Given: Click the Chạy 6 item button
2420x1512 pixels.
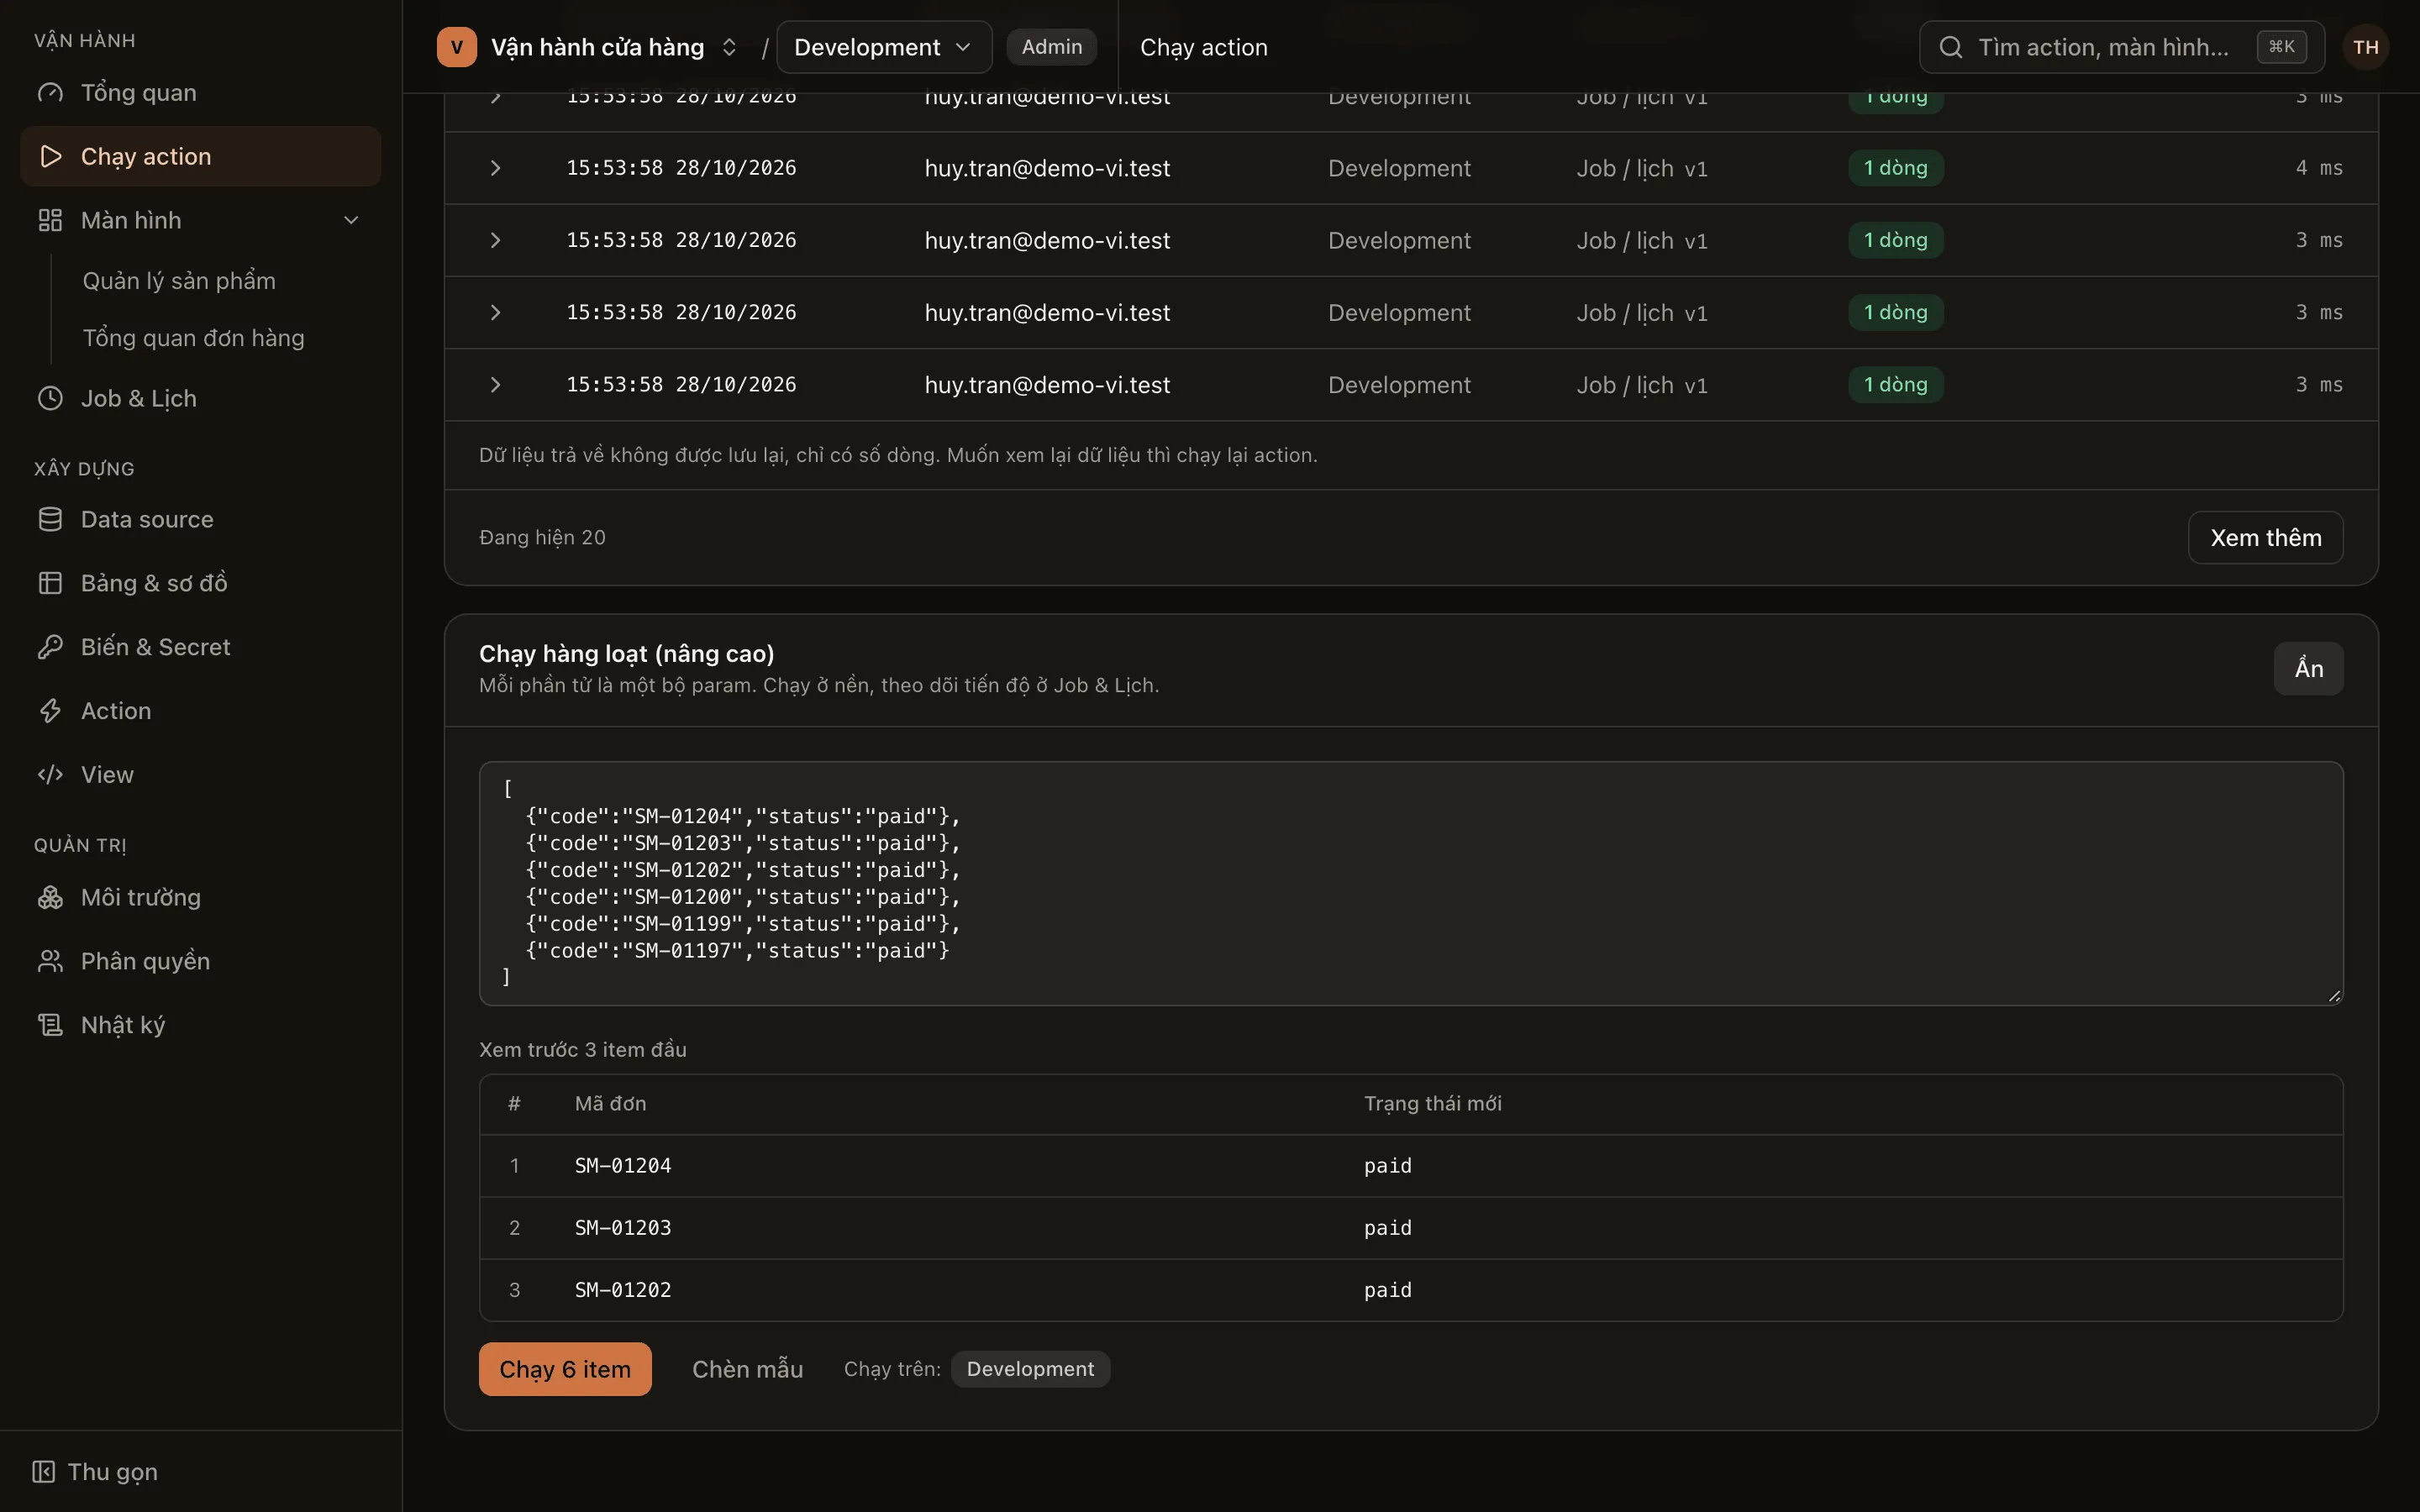Looking at the screenshot, I should pyautogui.click(x=565, y=1369).
